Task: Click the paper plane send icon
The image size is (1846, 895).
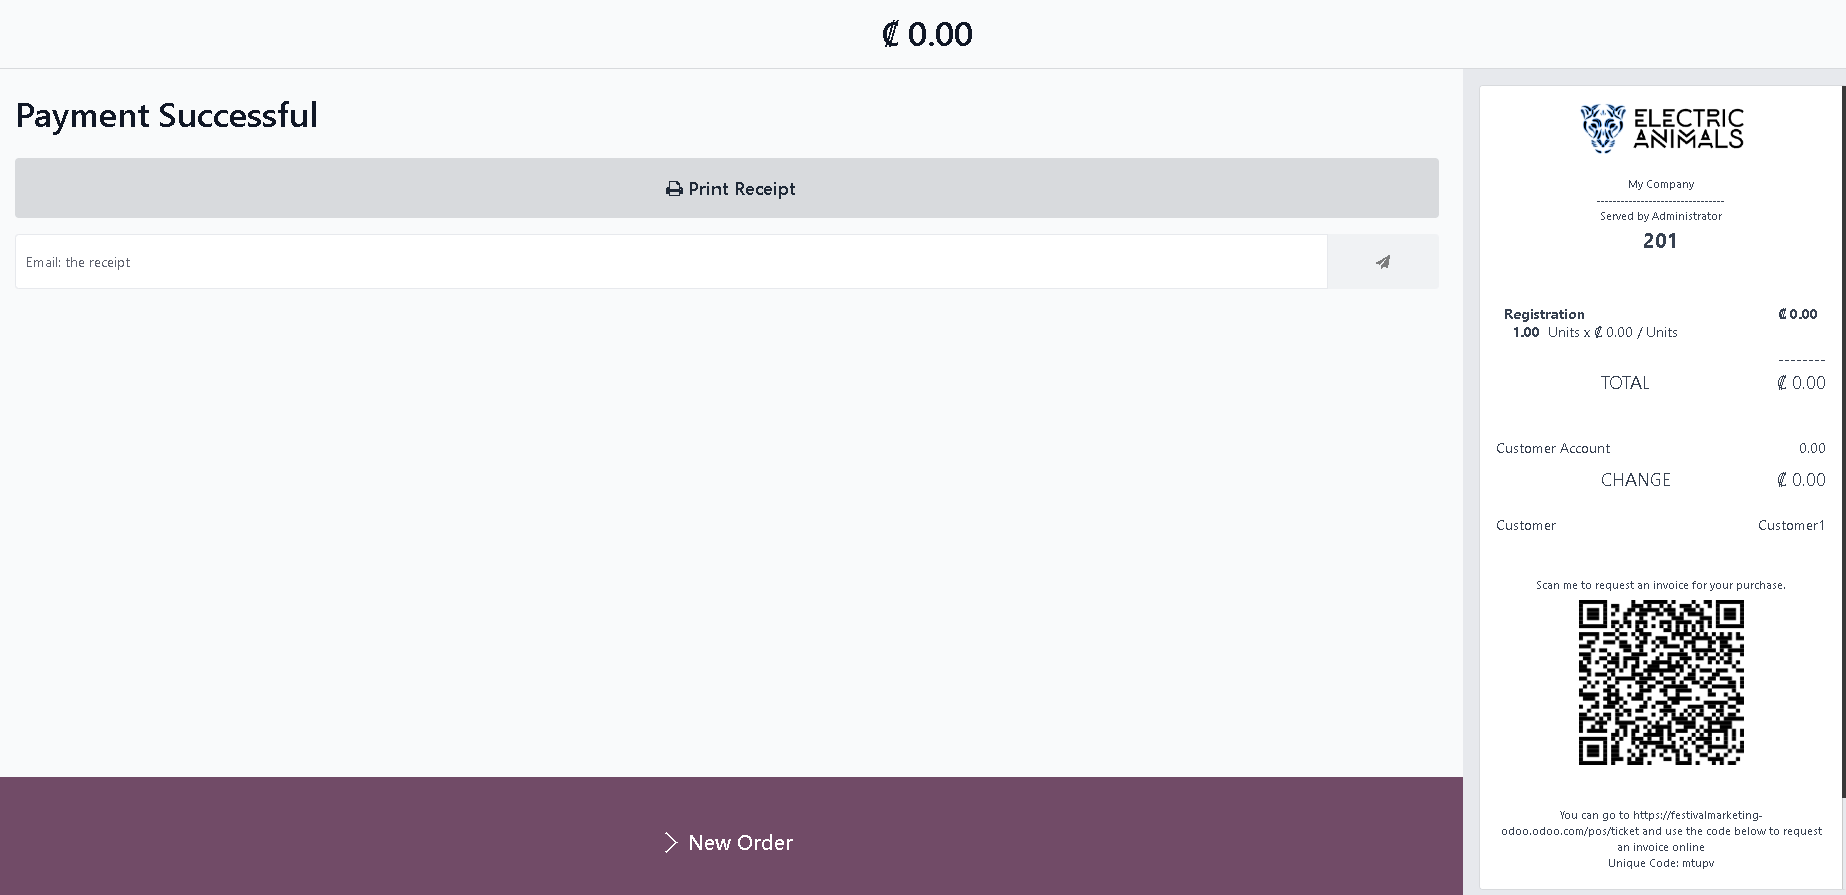Action: pos(1382,262)
